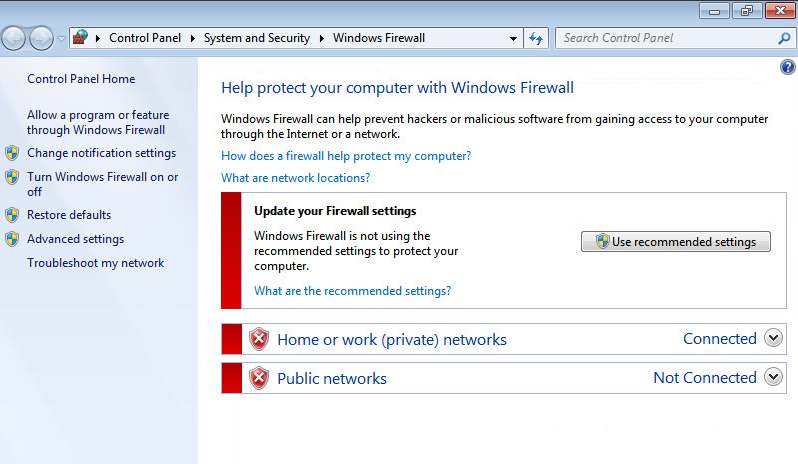Open the address bar history dropdown arrow
The width and height of the screenshot is (798, 464).
tap(513, 39)
